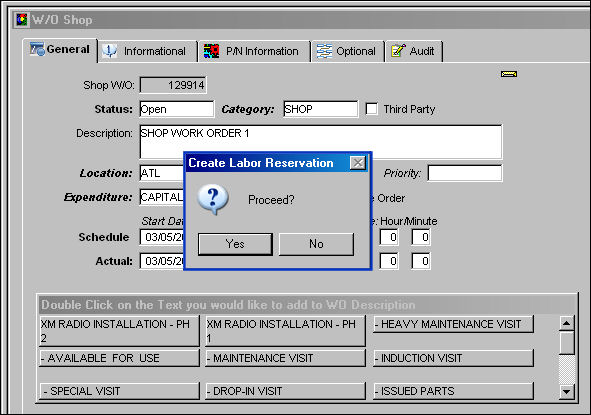Click the description list scrollbar thumb

[x=567, y=343]
